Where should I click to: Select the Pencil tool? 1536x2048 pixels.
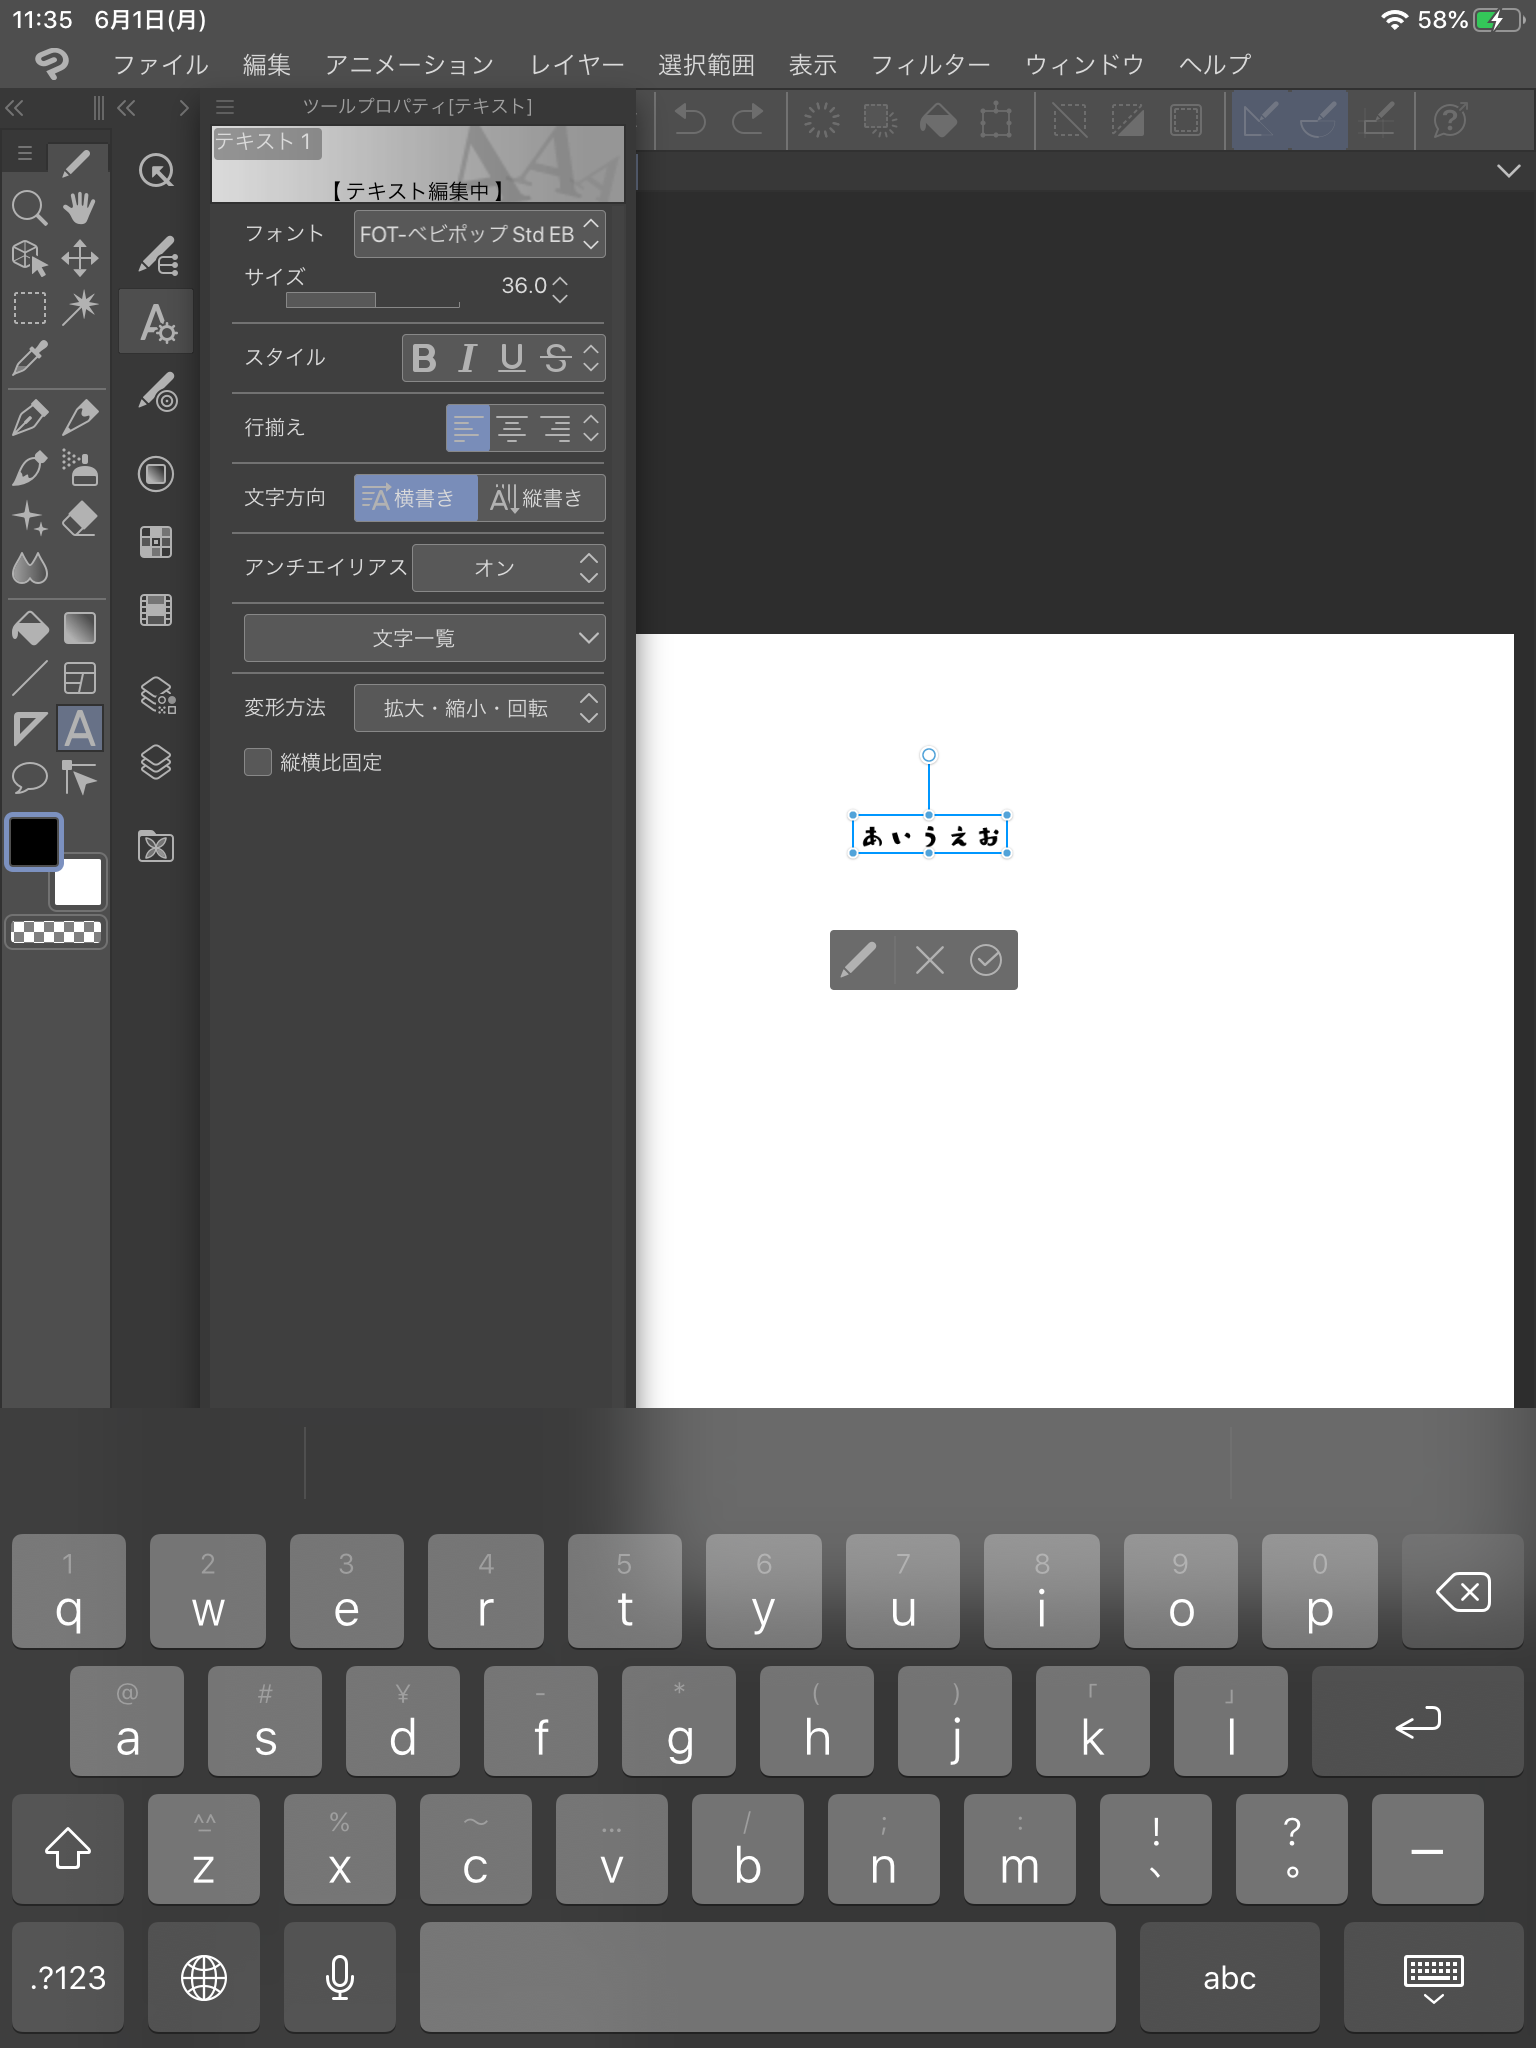tap(80, 418)
